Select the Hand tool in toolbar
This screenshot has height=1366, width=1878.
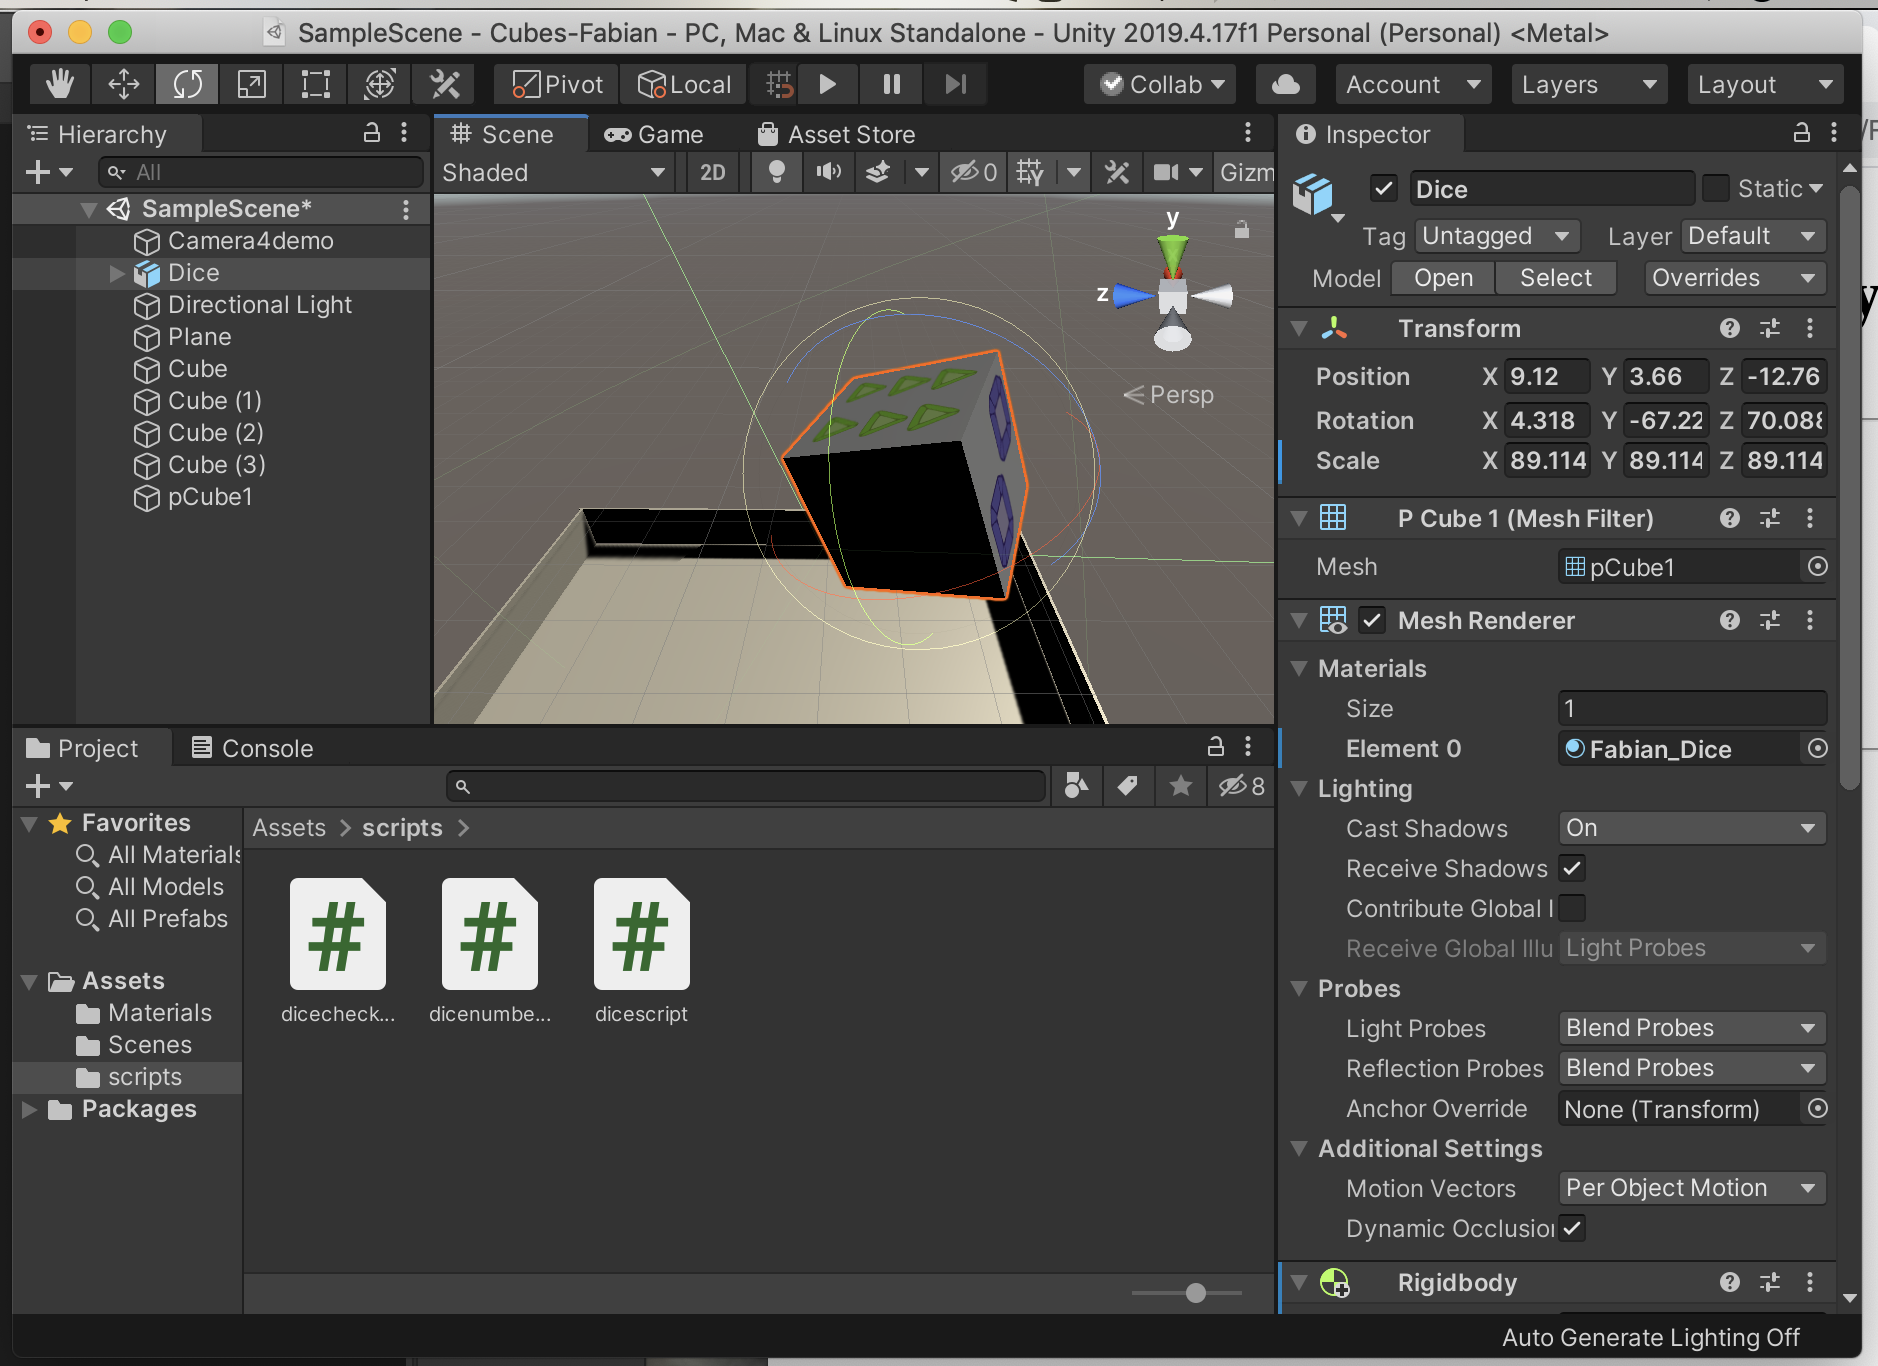point(60,85)
